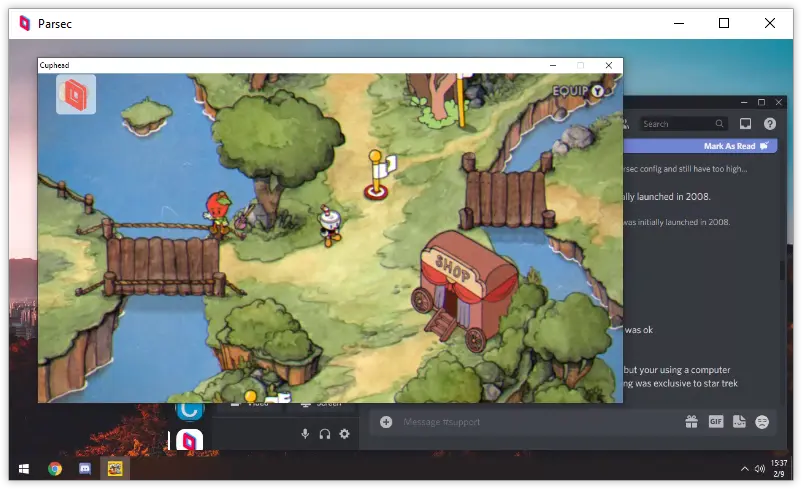Open the emoji picker
Image resolution: width=802 pixels, height=489 pixels.
pos(762,422)
